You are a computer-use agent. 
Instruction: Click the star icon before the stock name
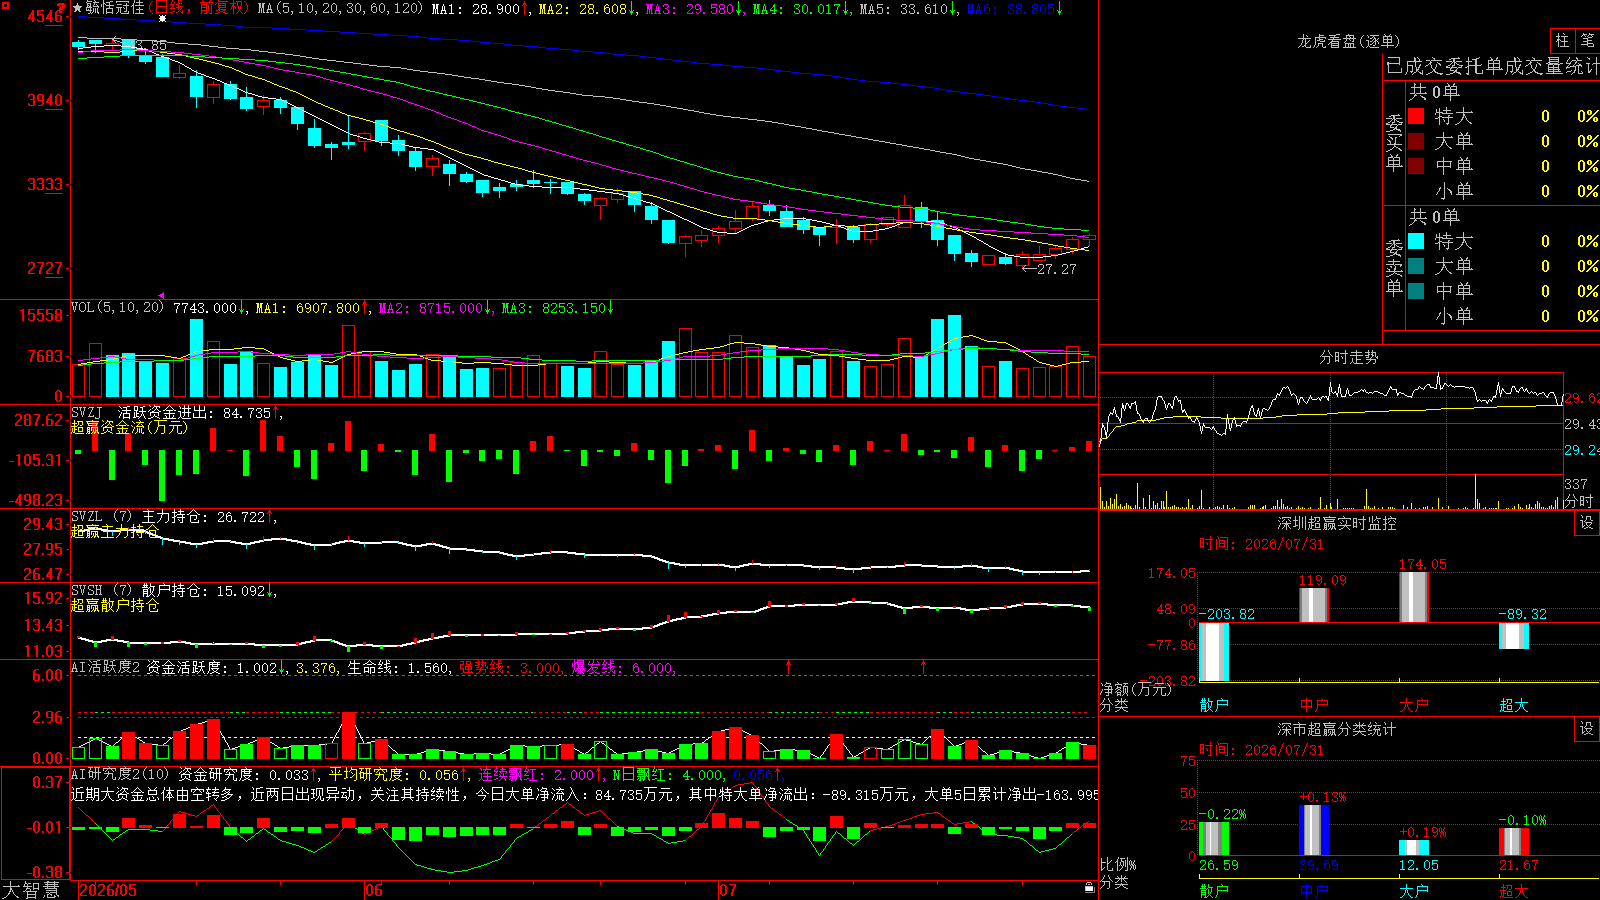(78, 8)
